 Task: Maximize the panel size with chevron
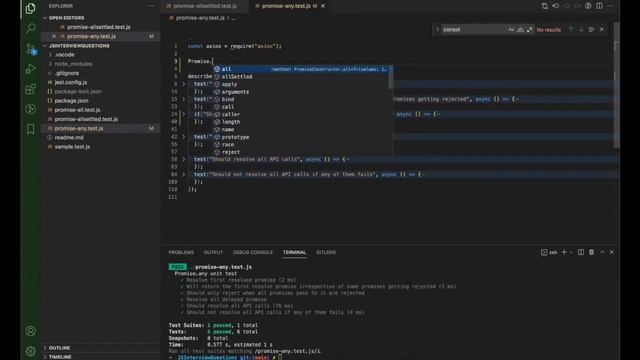pyautogui.click(x=602, y=252)
